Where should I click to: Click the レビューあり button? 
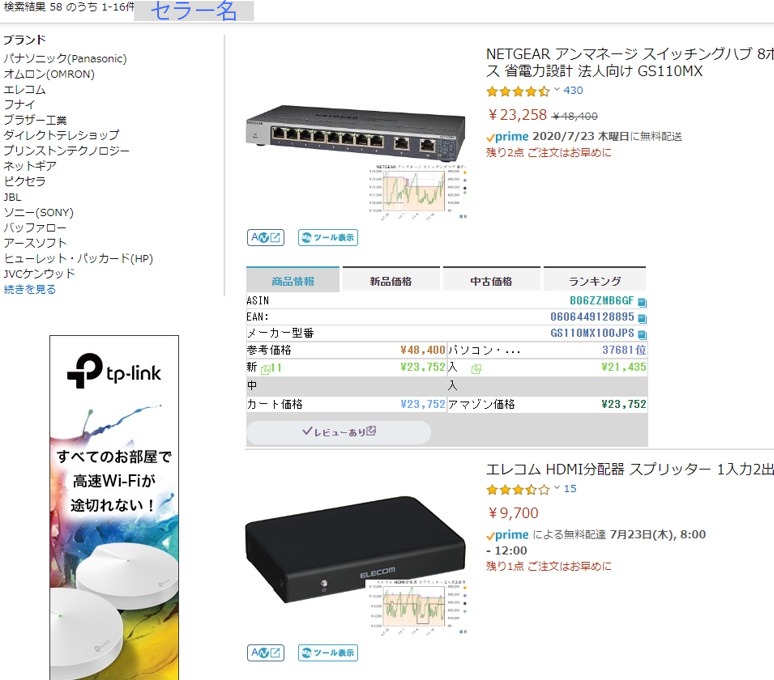click(339, 432)
